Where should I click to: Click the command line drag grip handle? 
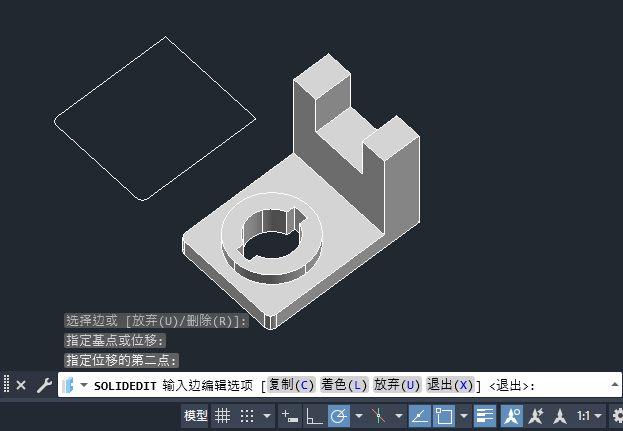6,384
